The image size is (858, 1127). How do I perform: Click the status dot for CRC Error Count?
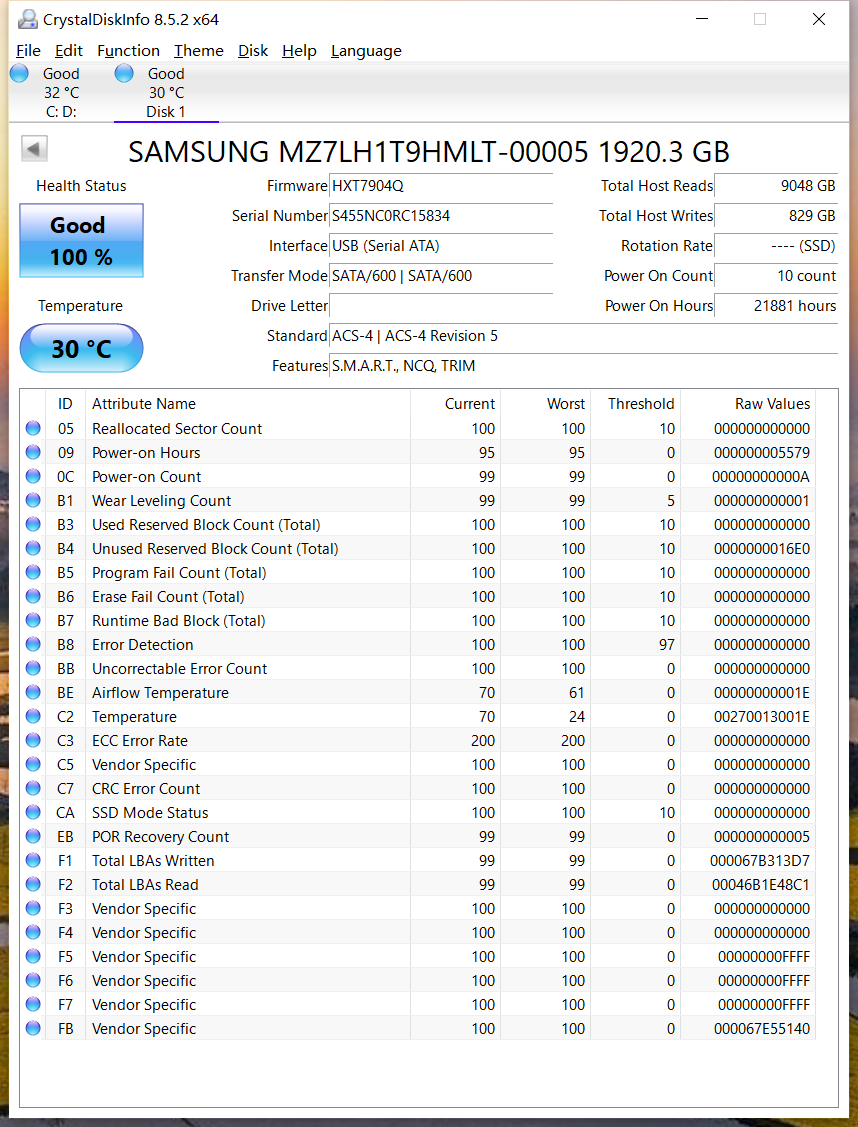33,788
